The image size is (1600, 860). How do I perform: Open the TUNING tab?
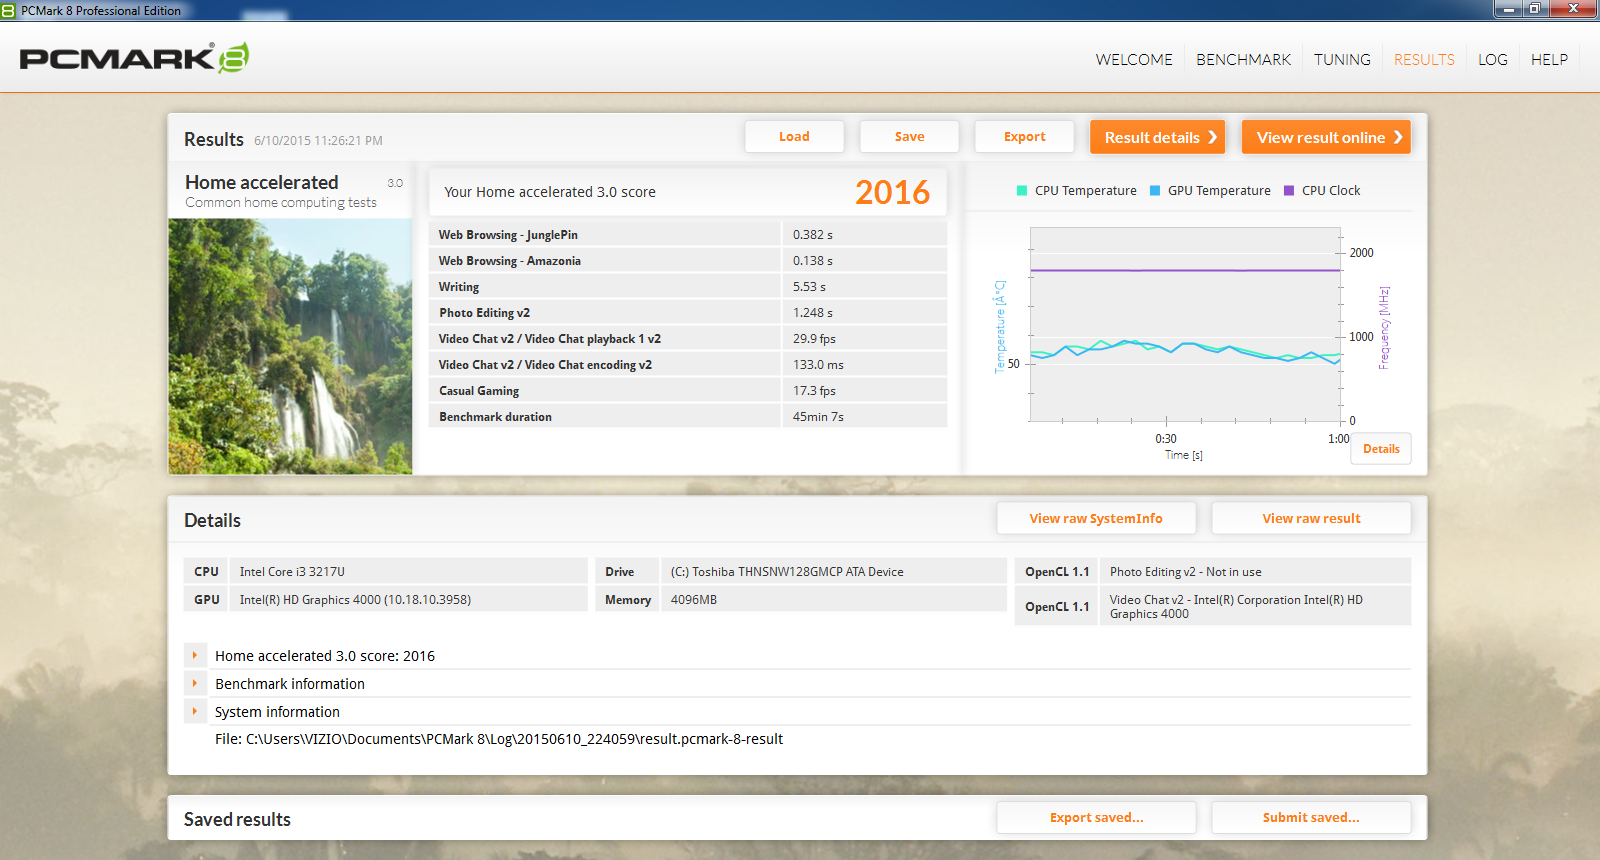point(1342,60)
